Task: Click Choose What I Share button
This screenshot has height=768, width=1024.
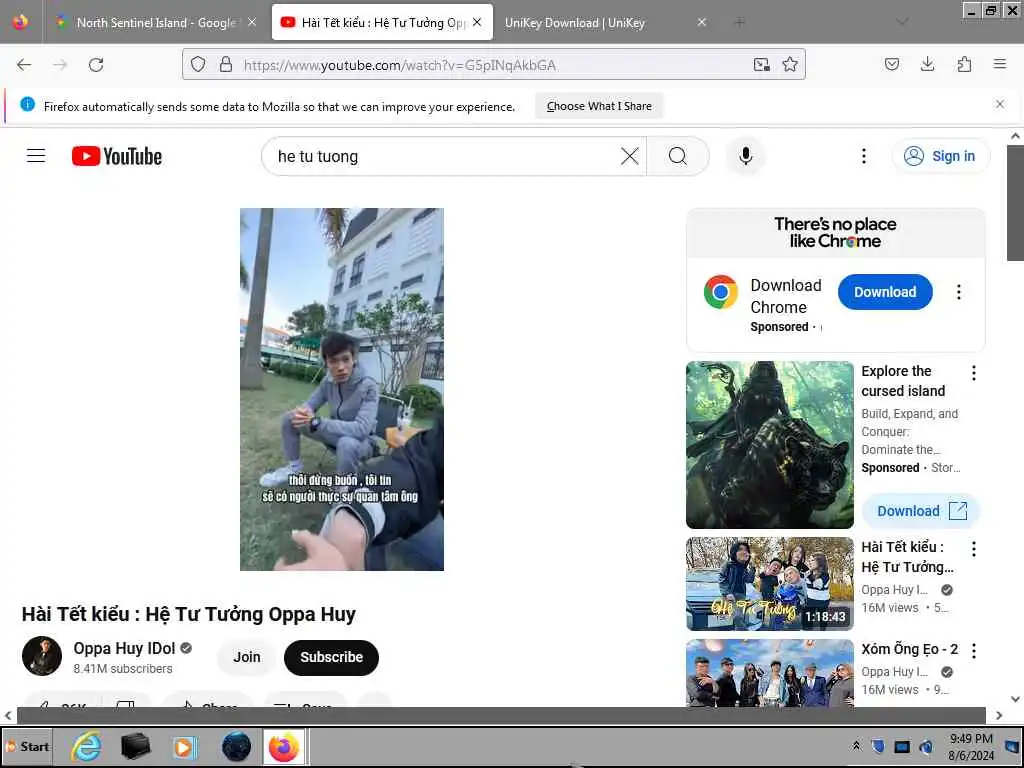Action: (x=599, y=106)
